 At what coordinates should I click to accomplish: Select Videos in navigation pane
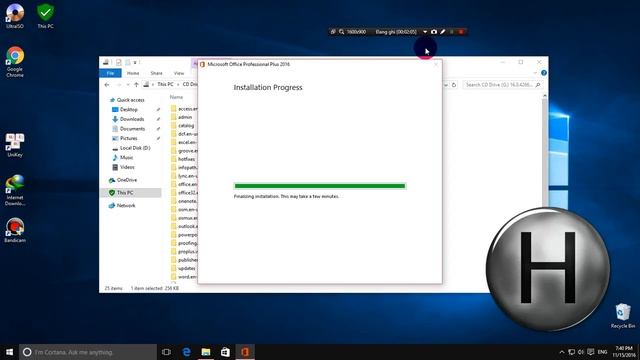tap(123, 167)
